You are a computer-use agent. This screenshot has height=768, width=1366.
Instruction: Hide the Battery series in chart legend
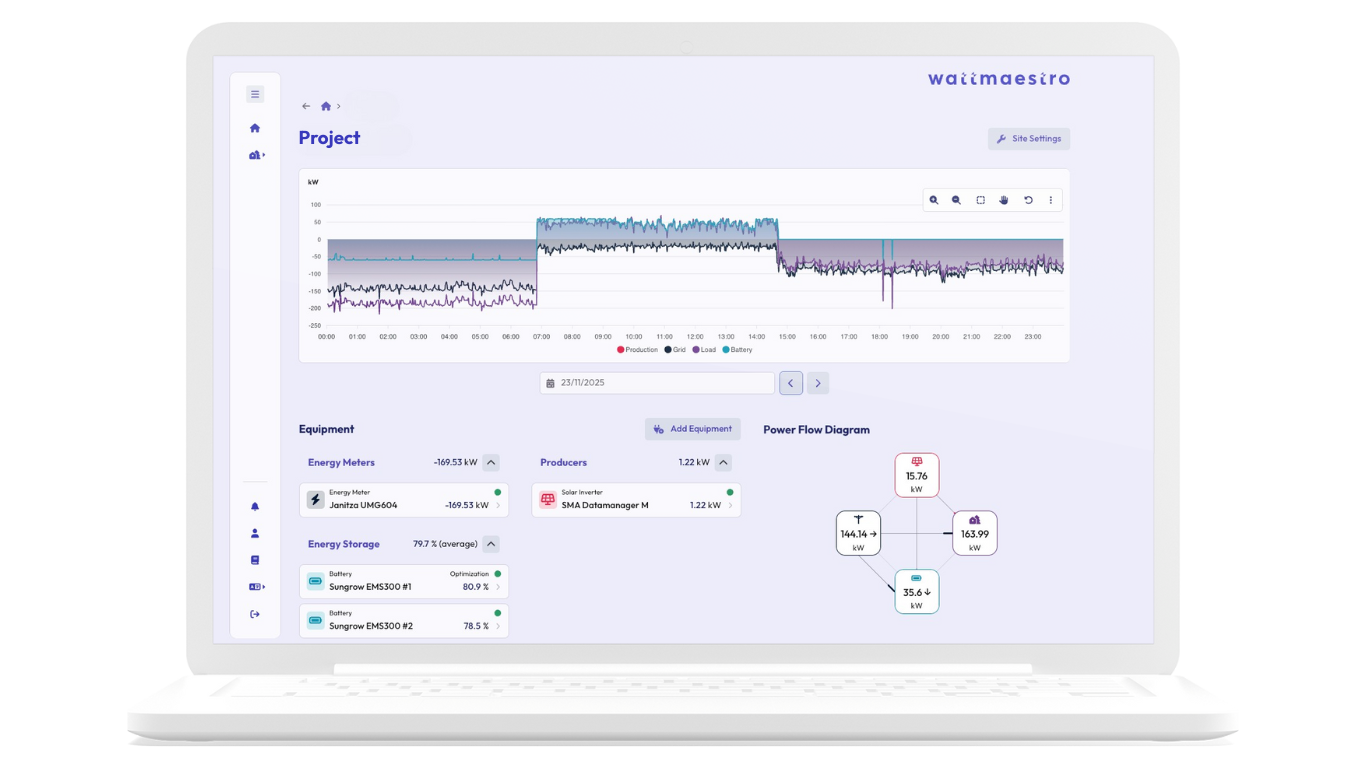click(x=737, y=350)
